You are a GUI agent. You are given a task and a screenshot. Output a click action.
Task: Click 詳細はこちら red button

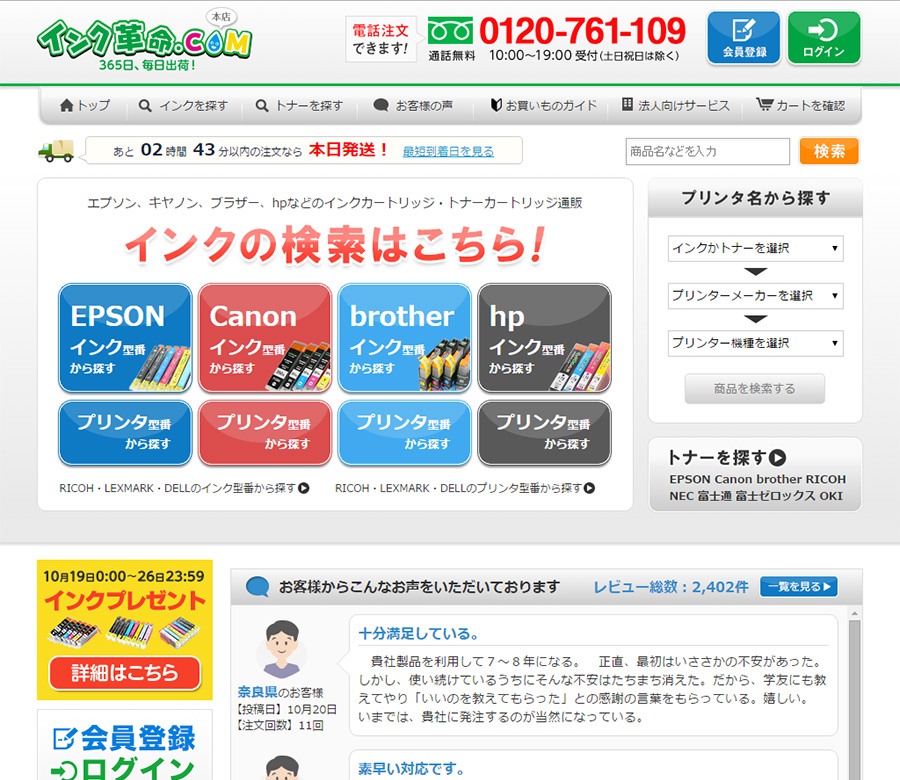click(125, 673)
